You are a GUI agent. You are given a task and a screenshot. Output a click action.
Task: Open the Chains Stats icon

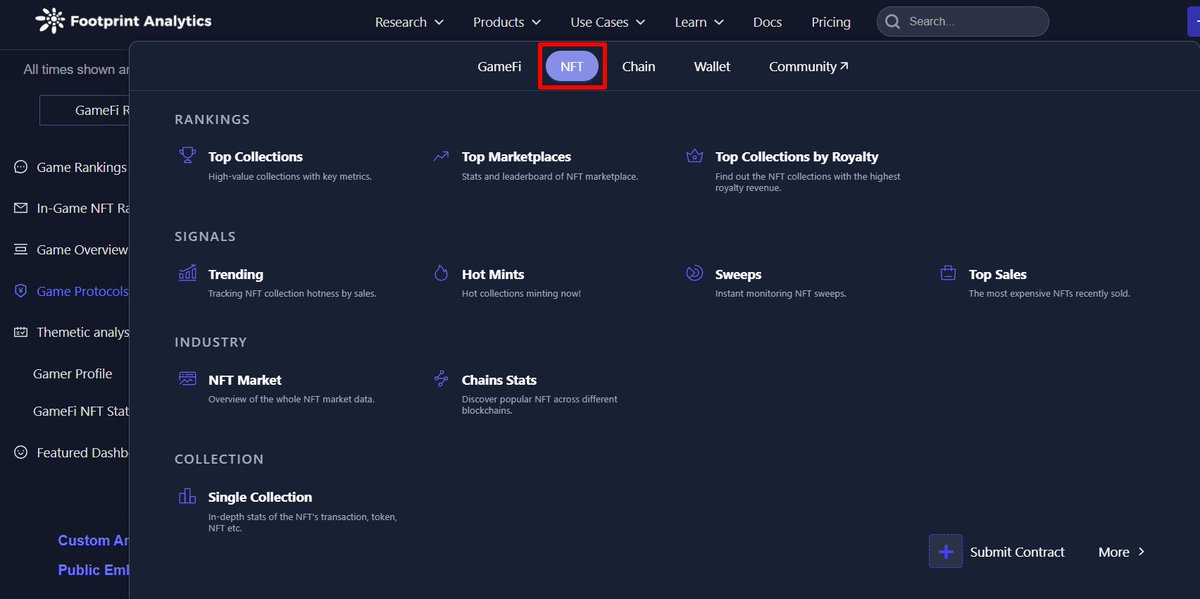[441, 379]
